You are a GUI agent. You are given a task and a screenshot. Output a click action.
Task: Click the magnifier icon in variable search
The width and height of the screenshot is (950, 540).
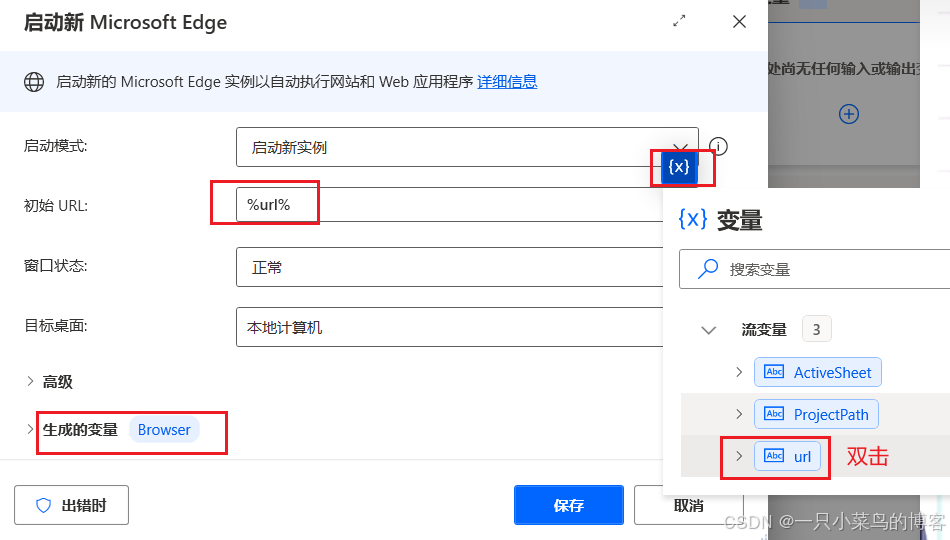click(x=707, y=268)
